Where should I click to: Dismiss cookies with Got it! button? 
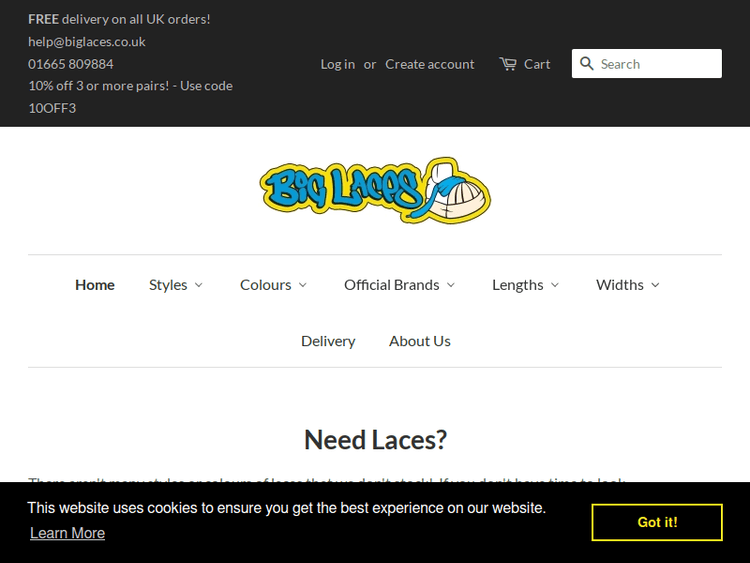pos(657,522)
